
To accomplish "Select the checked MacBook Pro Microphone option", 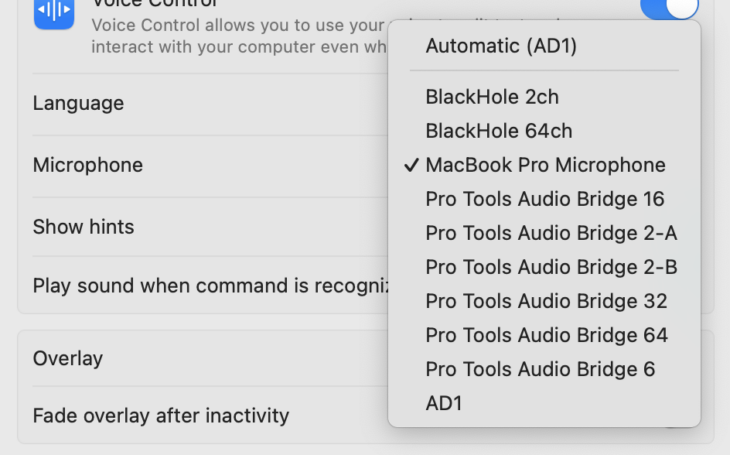I will click(545, 165).
